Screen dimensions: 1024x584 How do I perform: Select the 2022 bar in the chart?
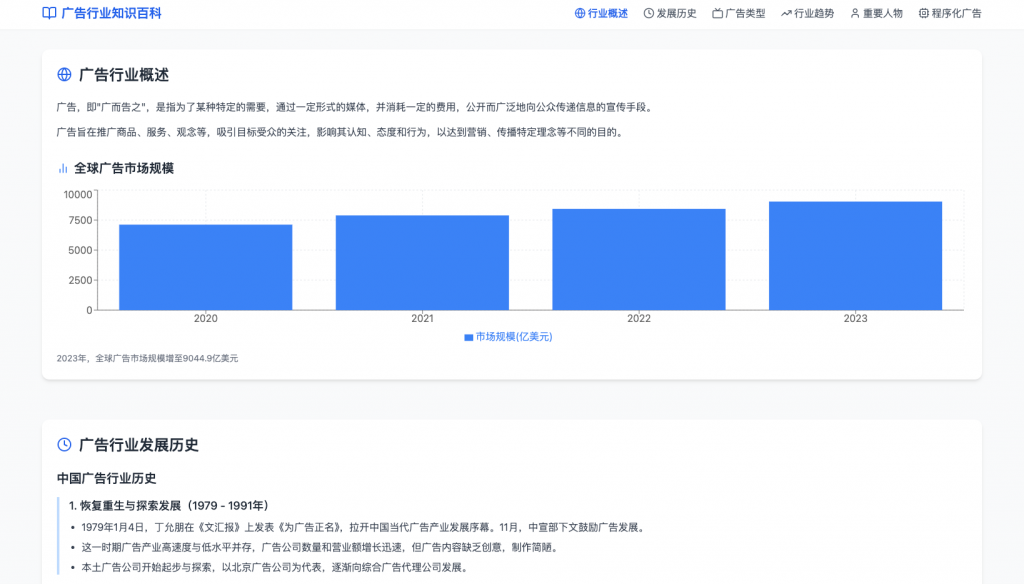(639, 259)
